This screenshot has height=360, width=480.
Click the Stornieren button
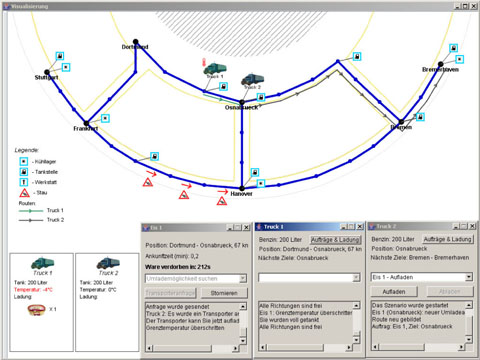point(224,293)
